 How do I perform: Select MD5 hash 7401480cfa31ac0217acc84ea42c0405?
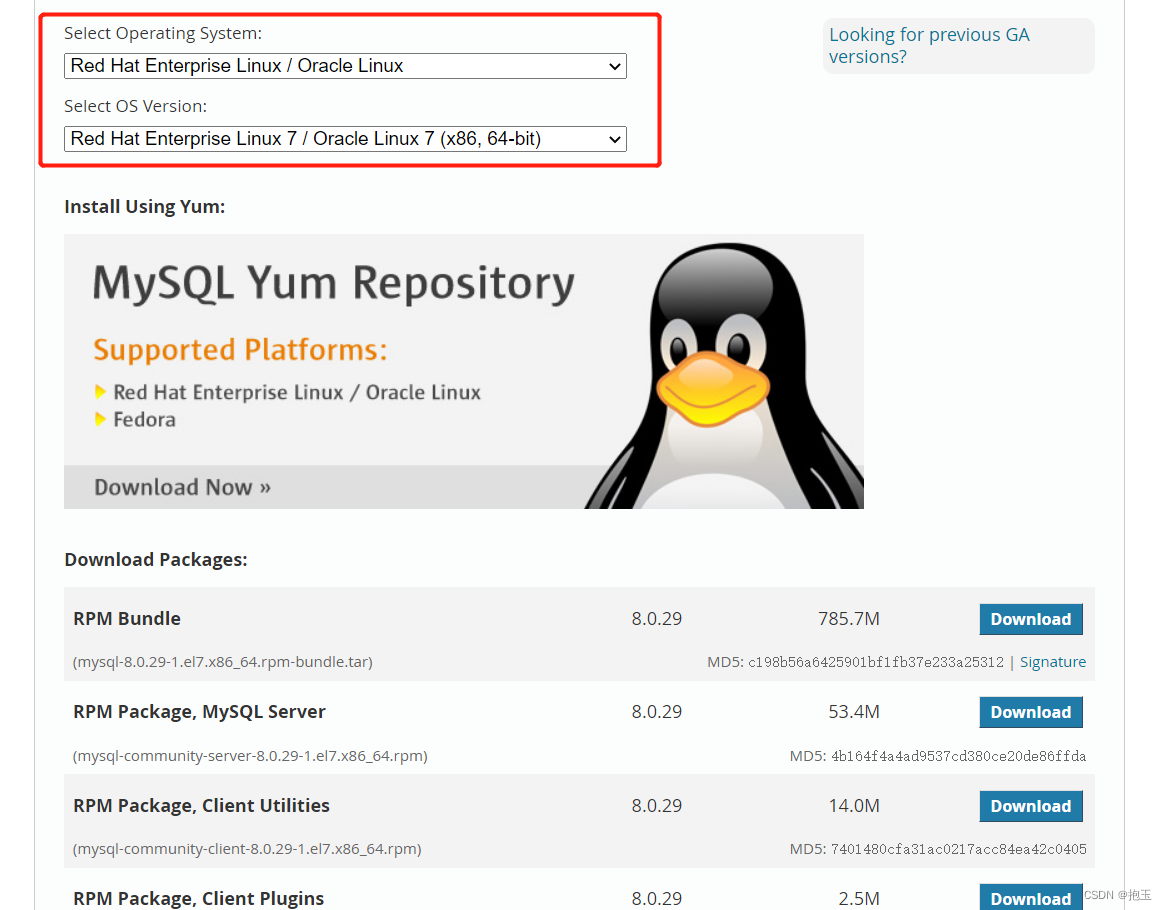click(x=959, y=849)
